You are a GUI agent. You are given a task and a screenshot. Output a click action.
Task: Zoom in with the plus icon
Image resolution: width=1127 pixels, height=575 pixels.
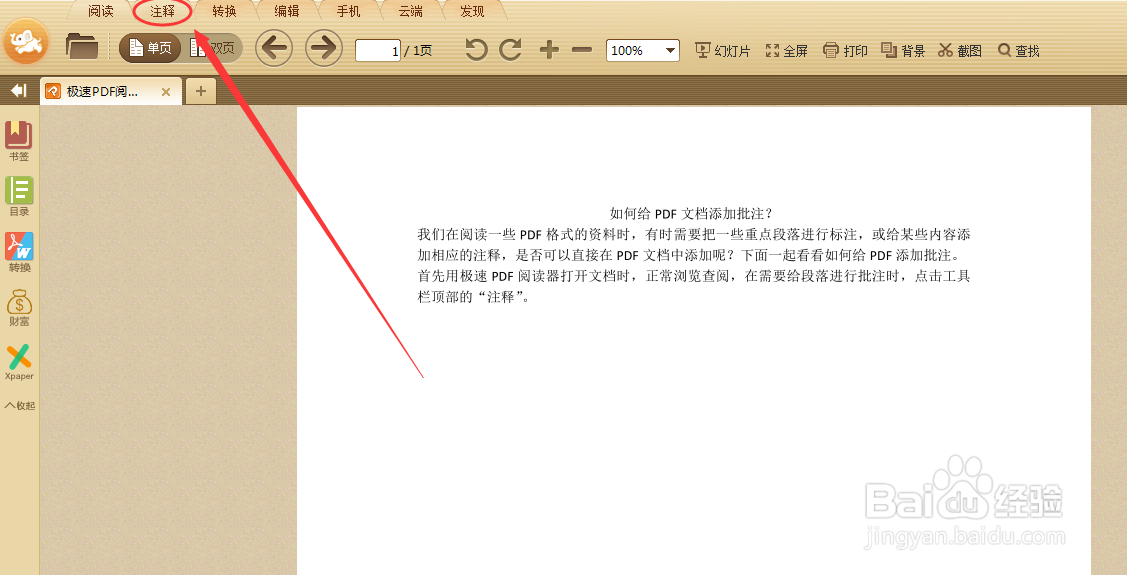click(x=549, y=50)
